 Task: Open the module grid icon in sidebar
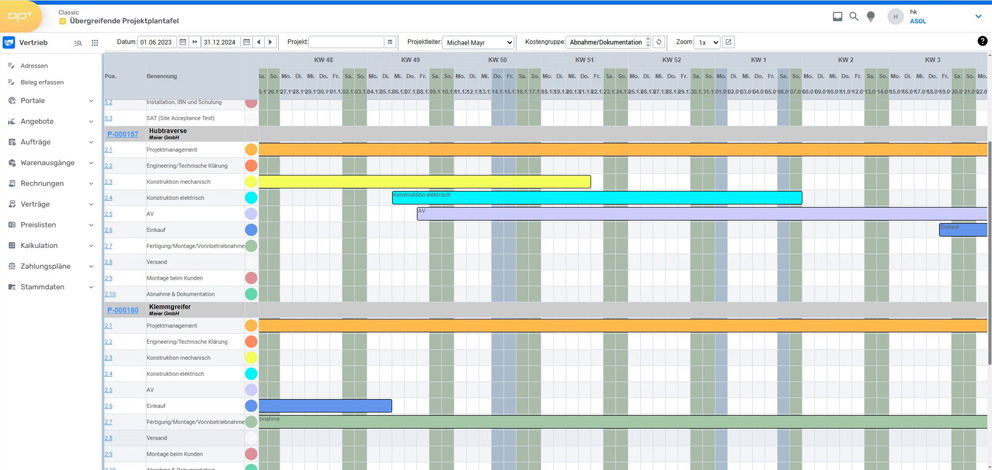pos(95,43)
